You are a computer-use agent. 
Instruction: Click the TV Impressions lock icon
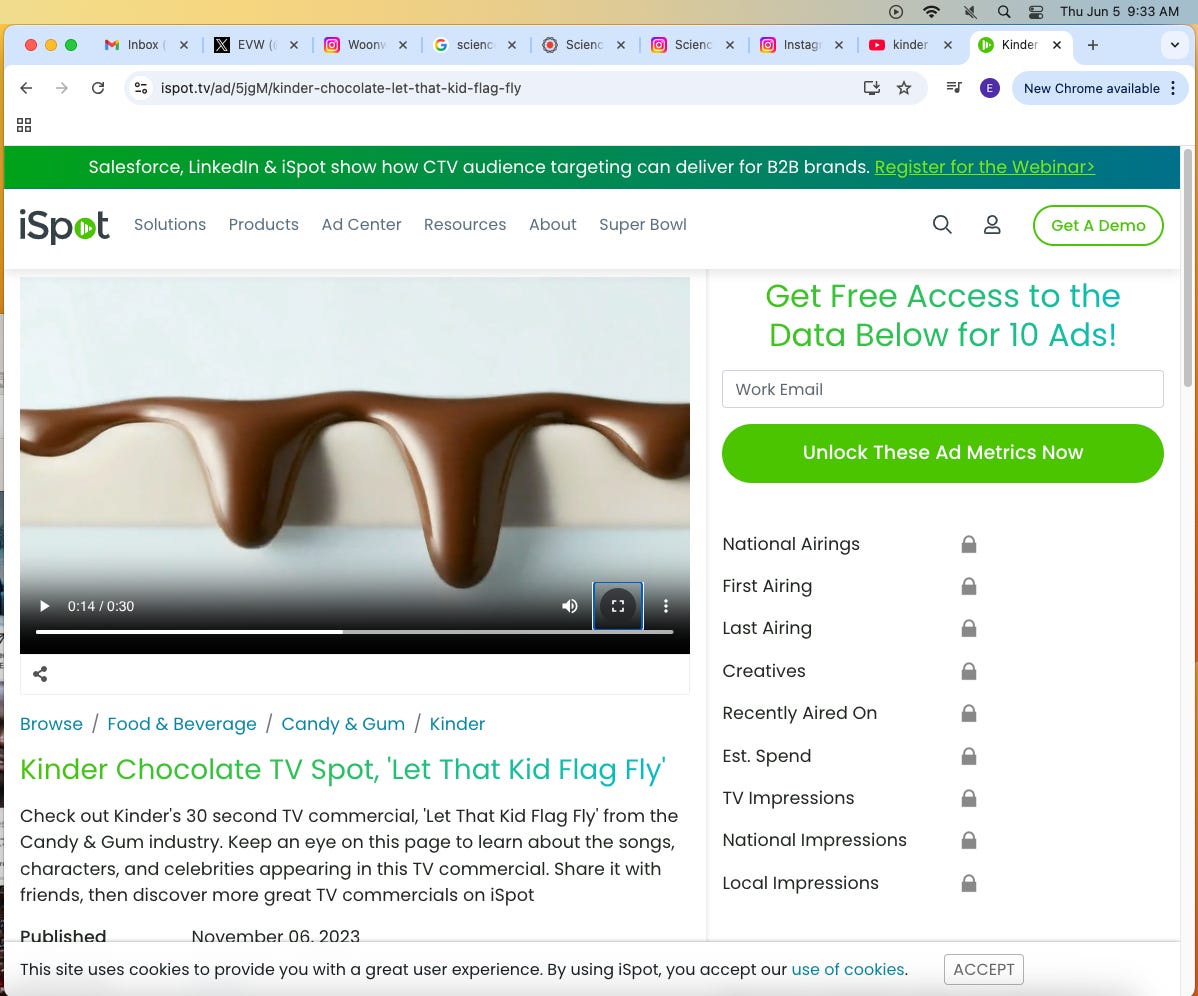tap(969, 797)
